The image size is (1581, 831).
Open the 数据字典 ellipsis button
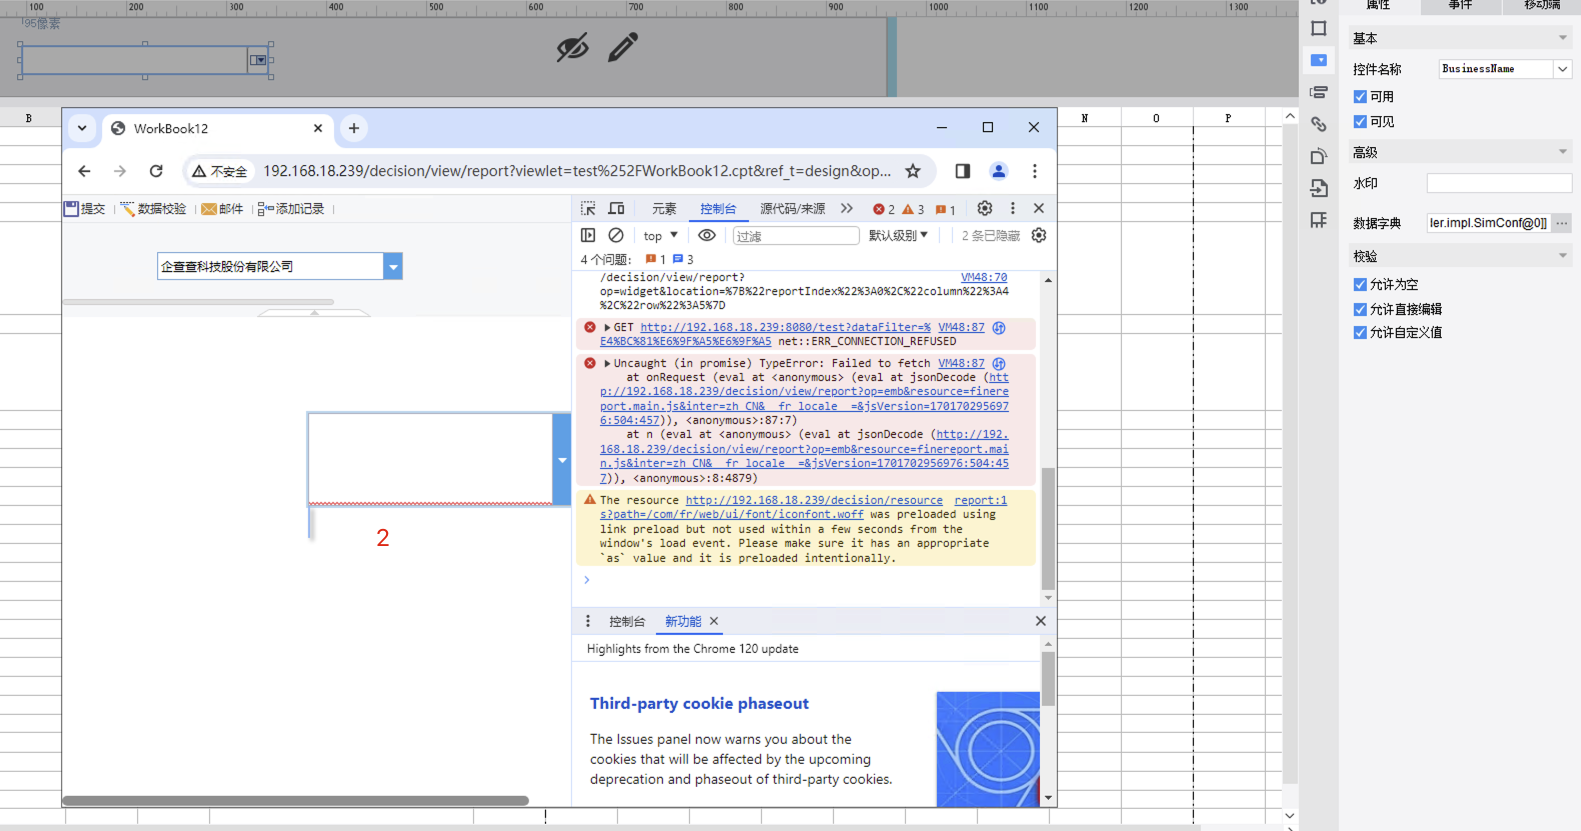1562,223
